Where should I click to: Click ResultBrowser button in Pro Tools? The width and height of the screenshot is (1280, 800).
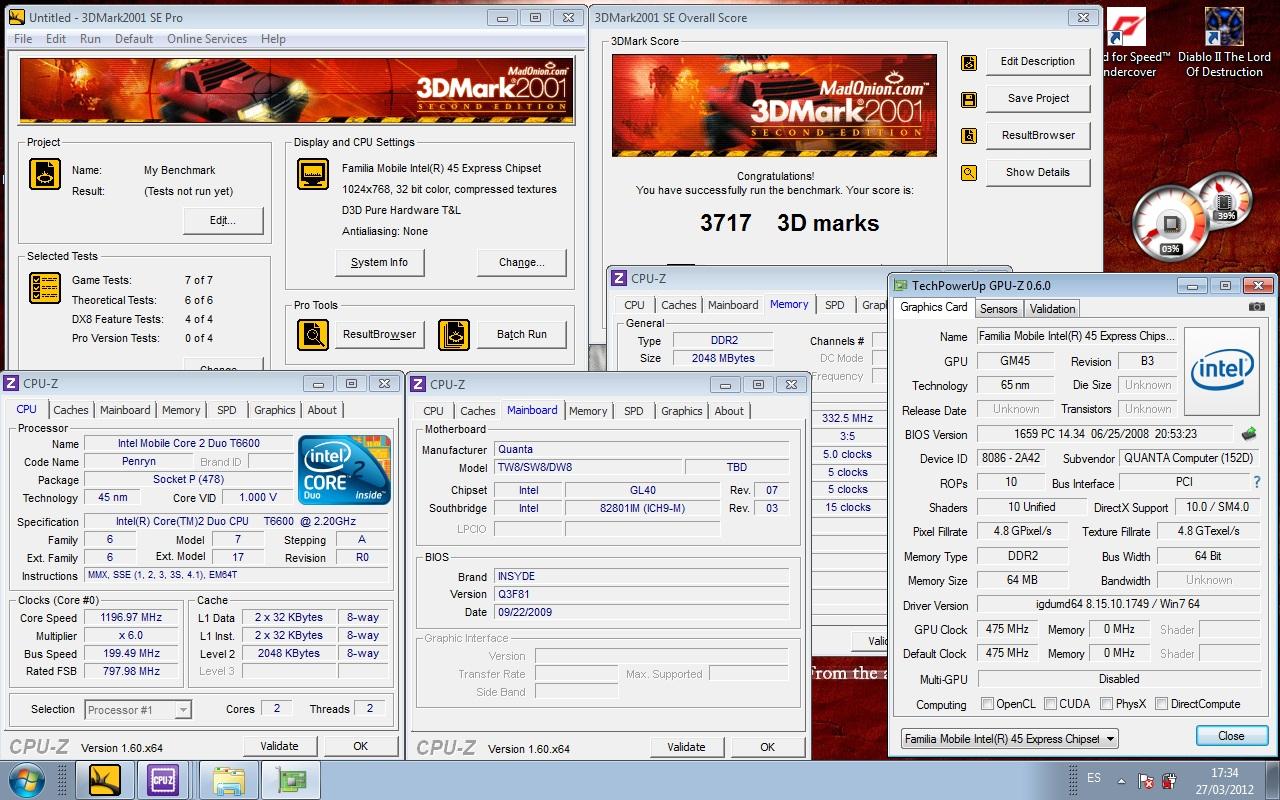point(379,334)
